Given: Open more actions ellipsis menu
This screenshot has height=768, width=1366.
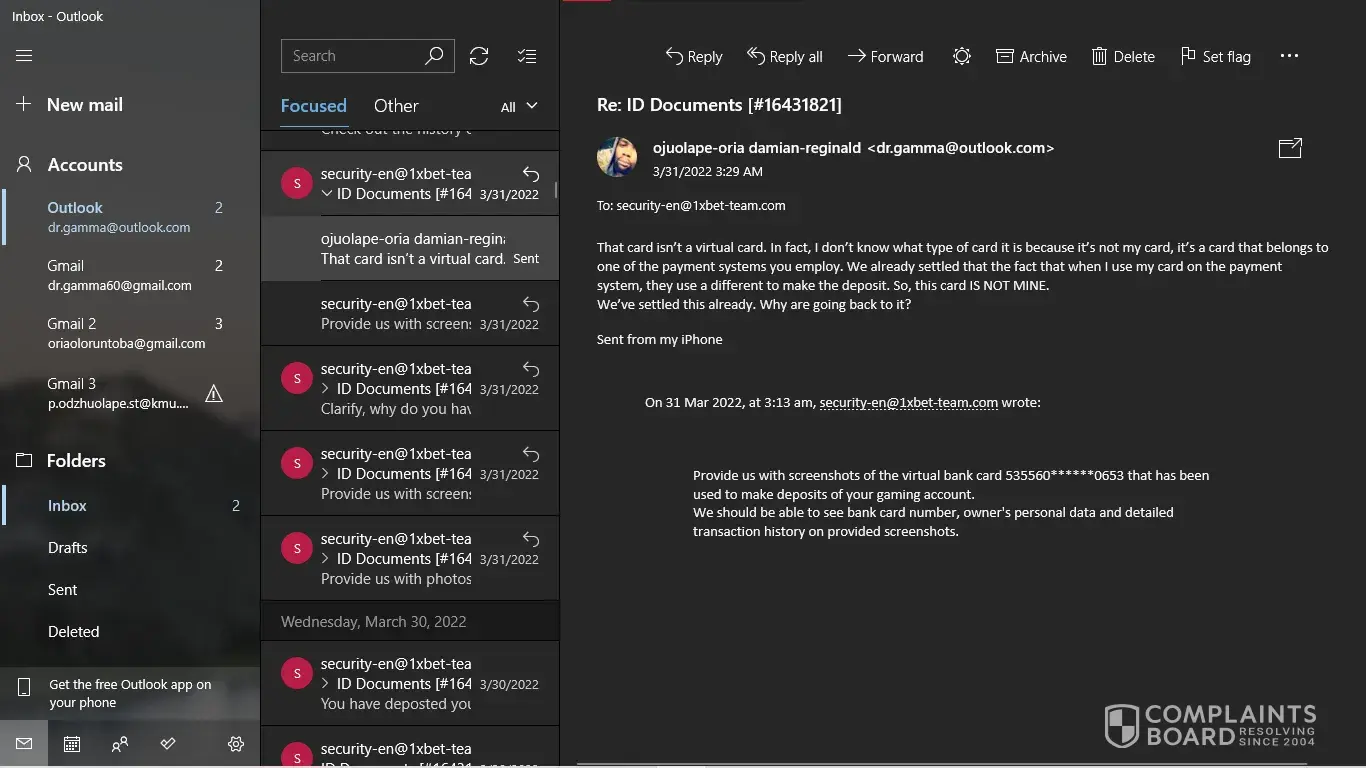Looking at the screenshot, I should click(1289, 57).
